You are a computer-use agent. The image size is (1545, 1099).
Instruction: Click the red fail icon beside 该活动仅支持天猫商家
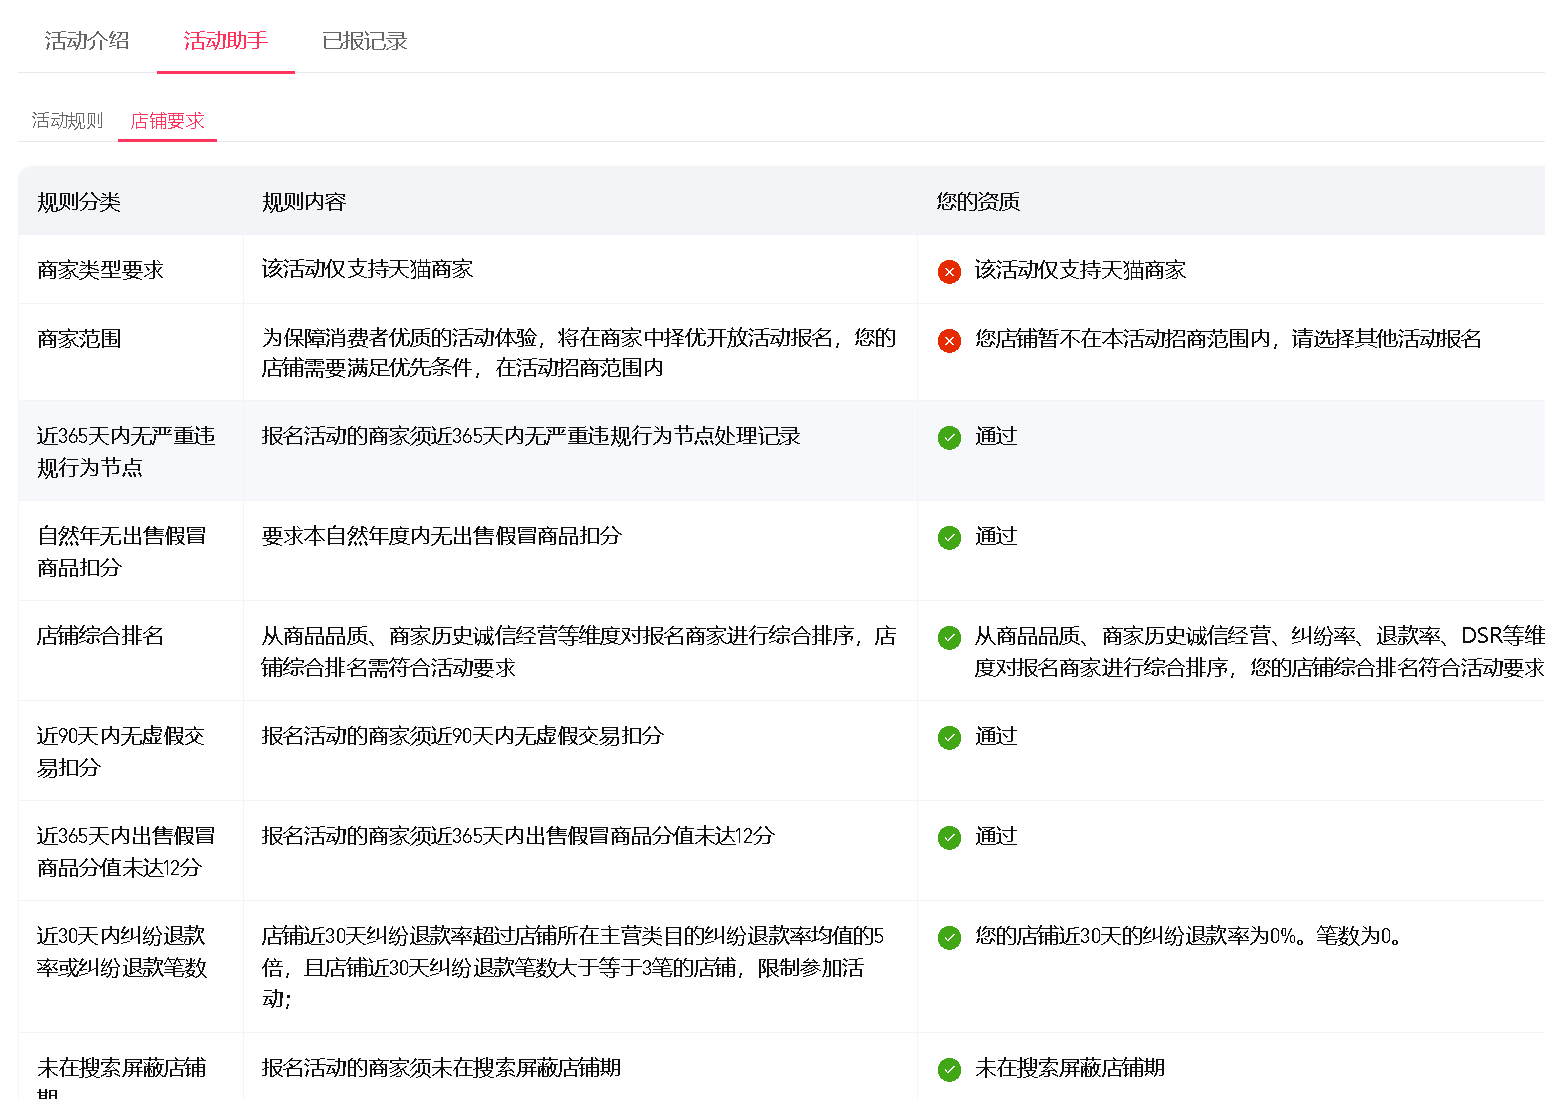[x=949, y=271]
